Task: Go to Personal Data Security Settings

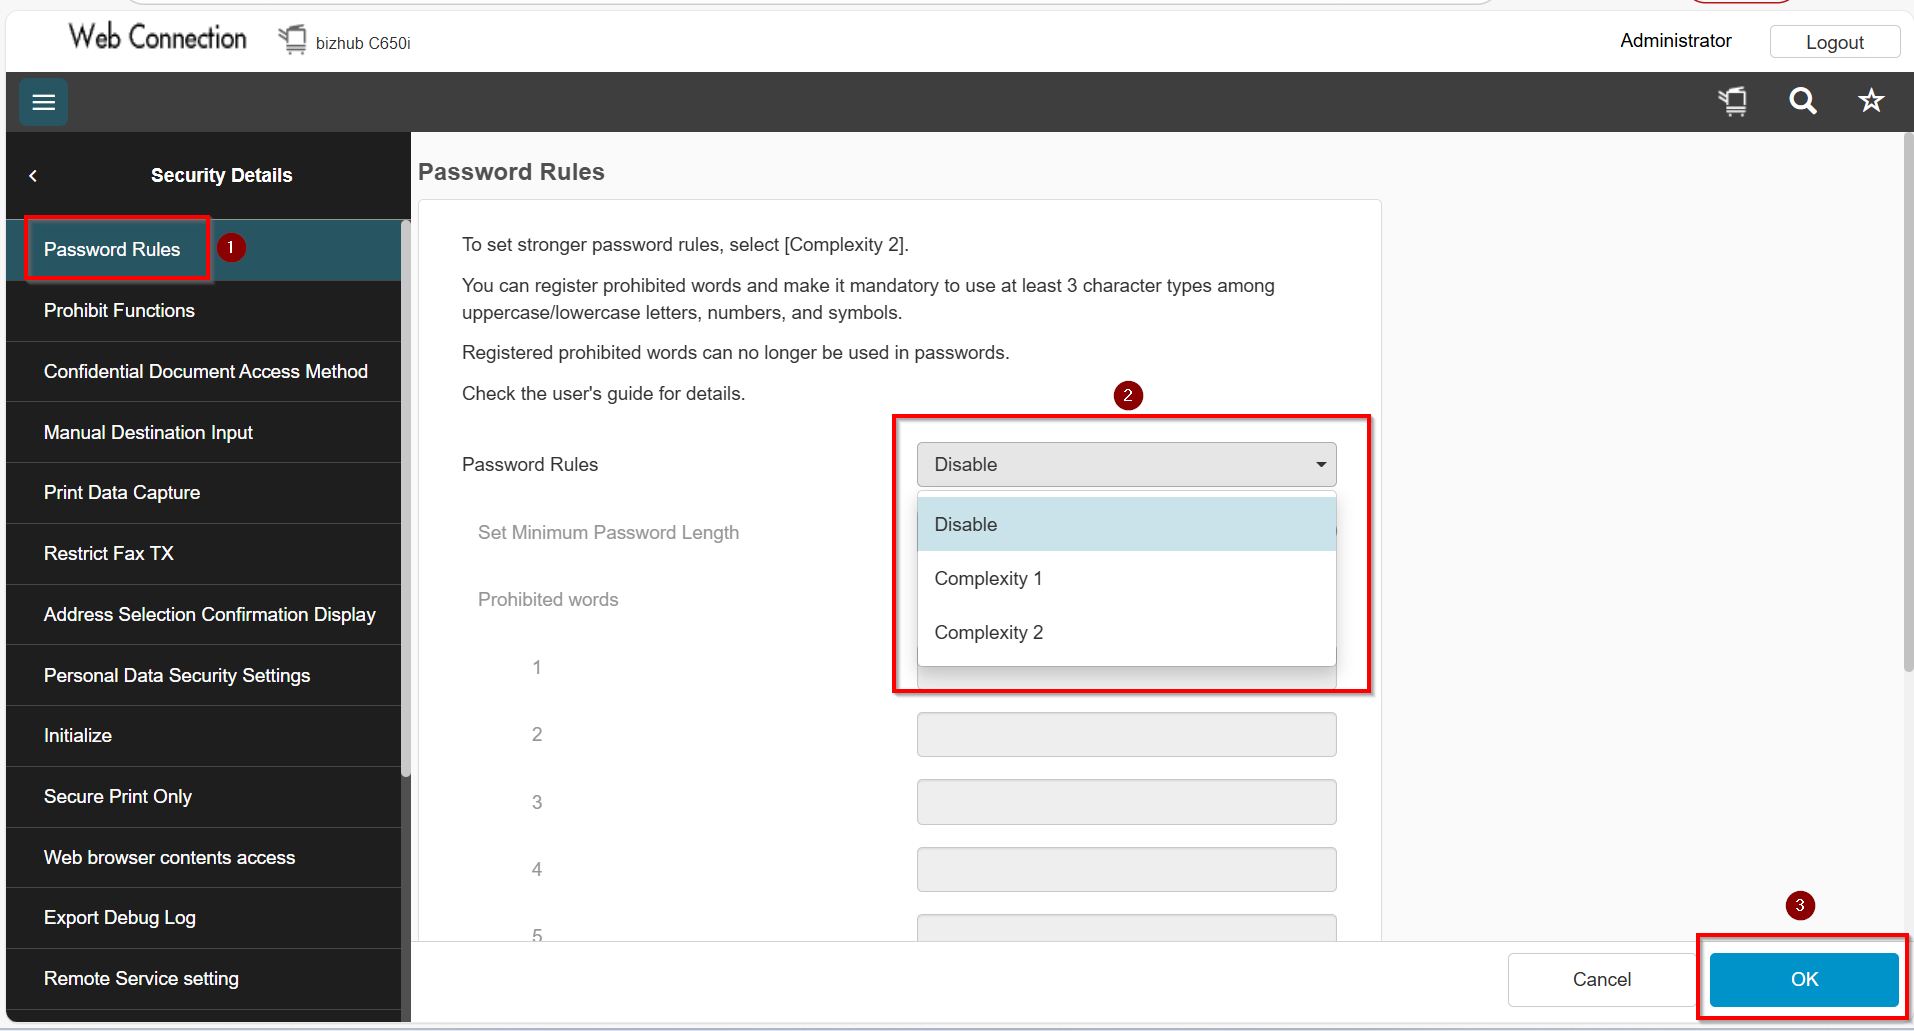Action: point(177,676)
